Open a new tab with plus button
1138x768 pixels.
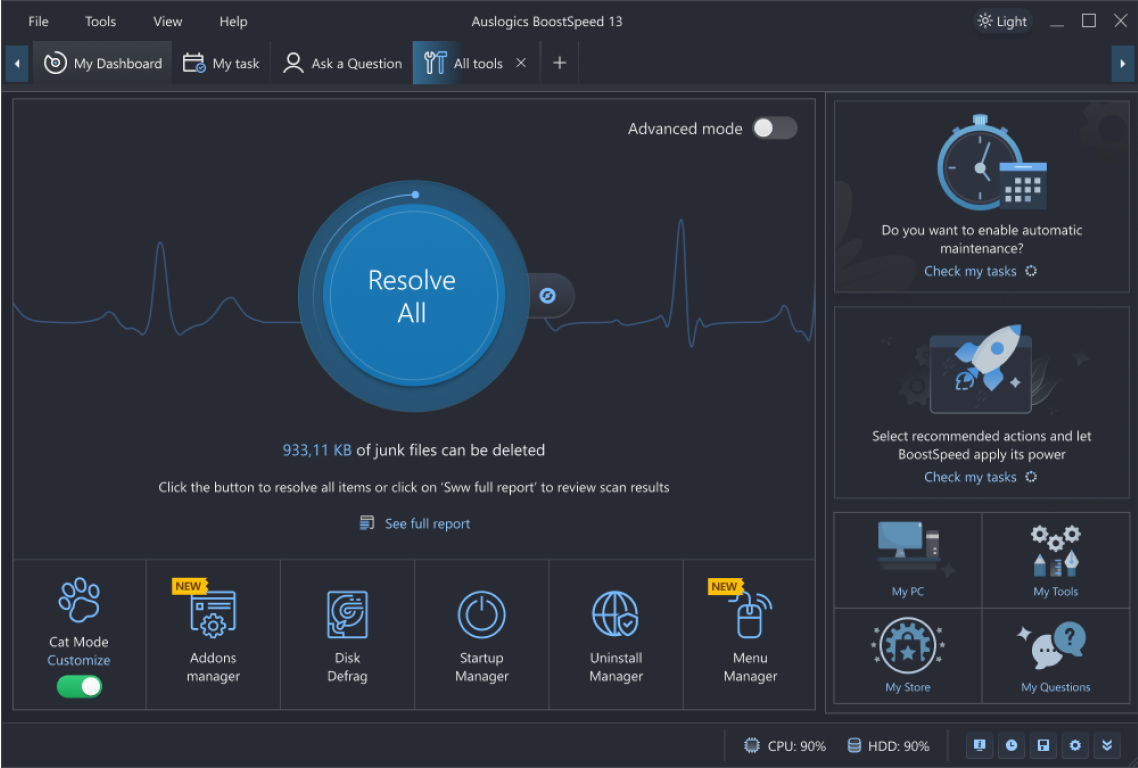click(559, 62)
